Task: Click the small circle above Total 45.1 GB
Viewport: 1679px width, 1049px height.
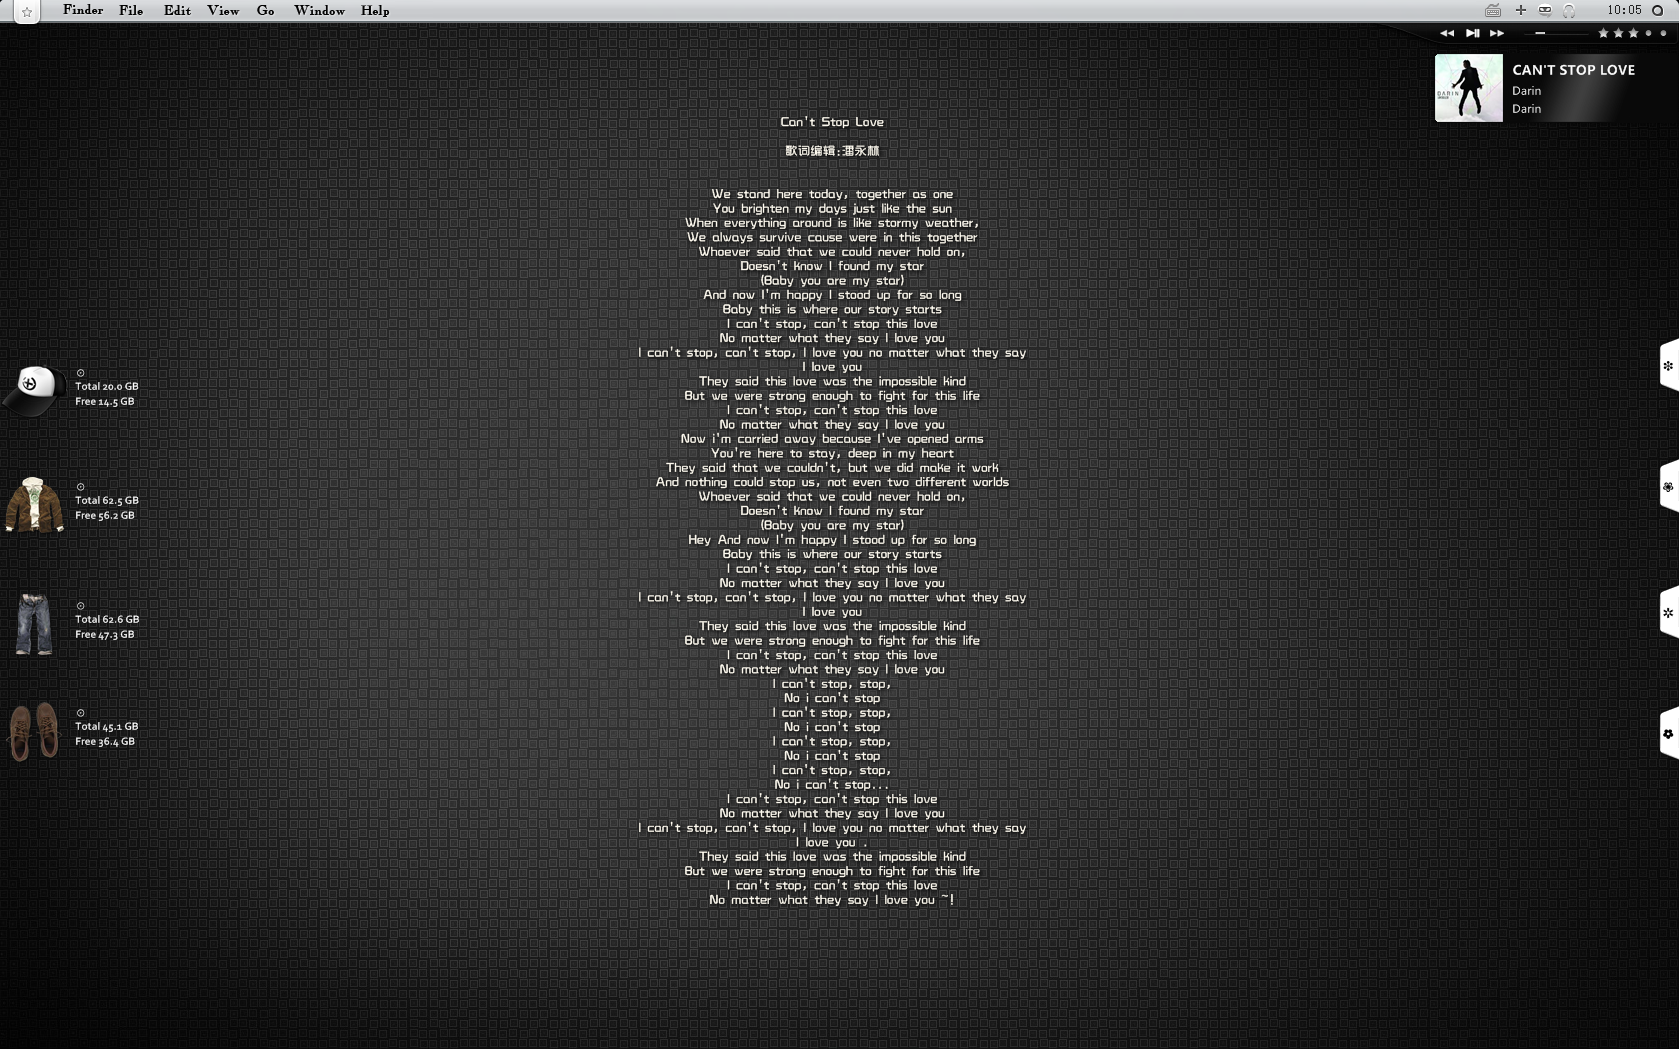Action: (x=81, y=713)
